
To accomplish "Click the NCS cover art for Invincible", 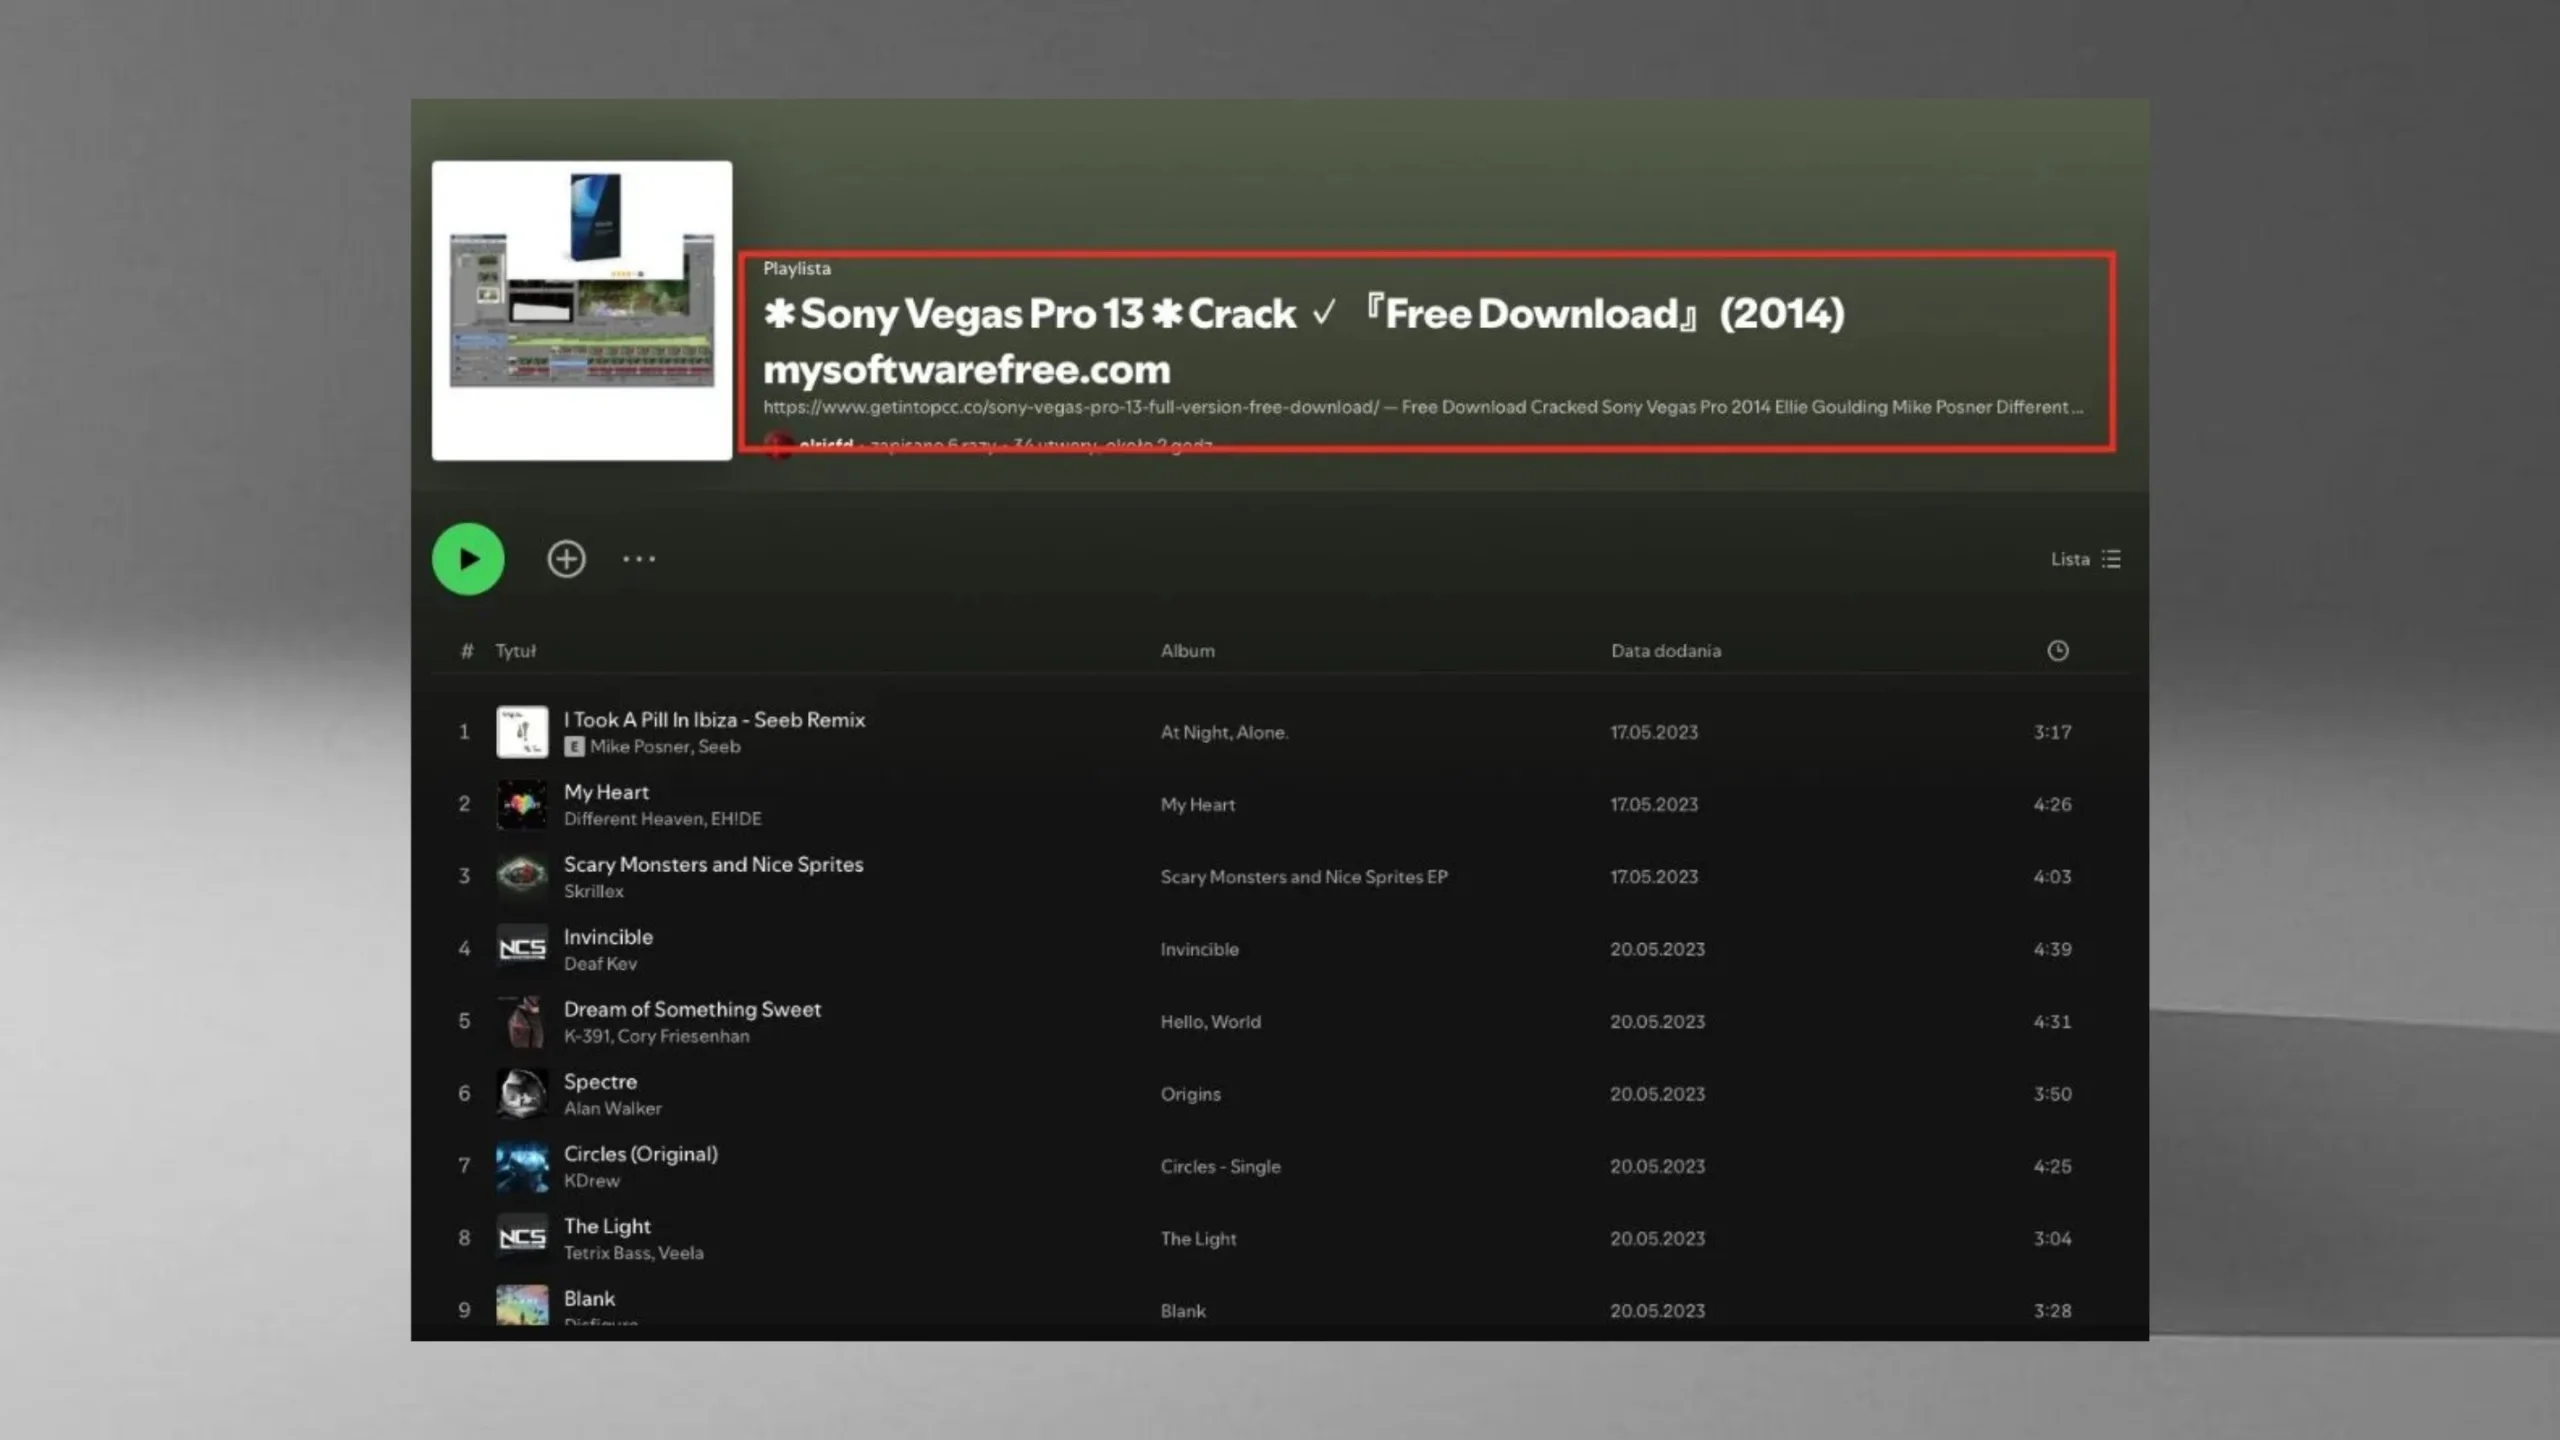I will click(522, 949).
